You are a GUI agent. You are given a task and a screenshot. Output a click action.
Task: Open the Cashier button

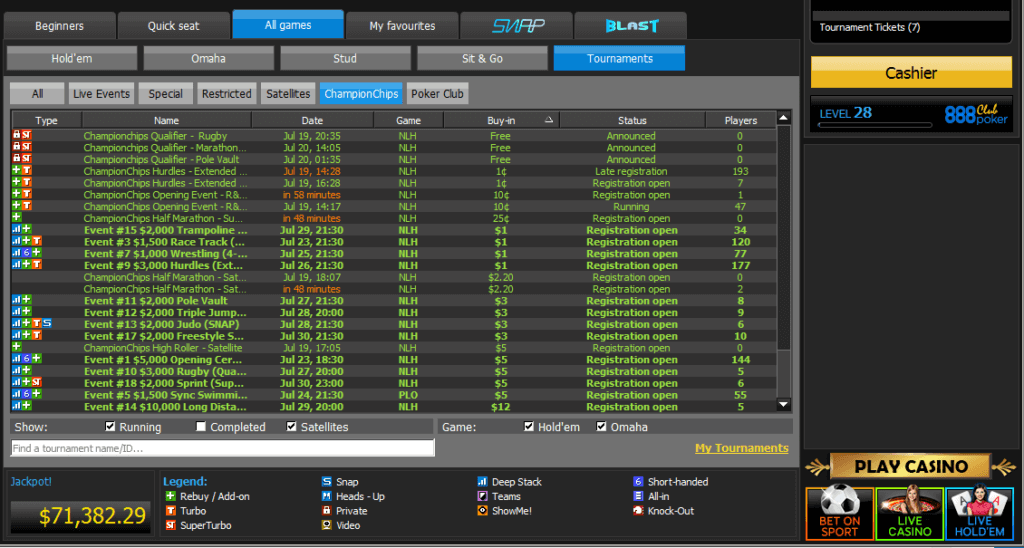[x=910, y=73]
